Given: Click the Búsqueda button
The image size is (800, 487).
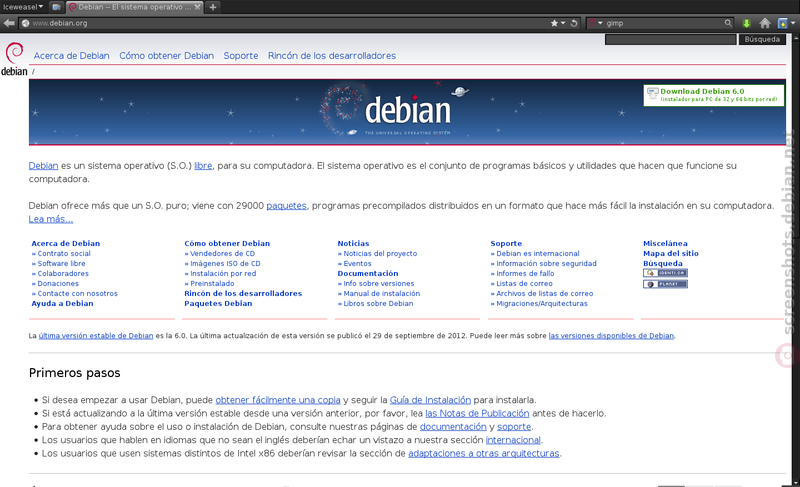Looking at the screenshot, I should (x=762, y=39).
